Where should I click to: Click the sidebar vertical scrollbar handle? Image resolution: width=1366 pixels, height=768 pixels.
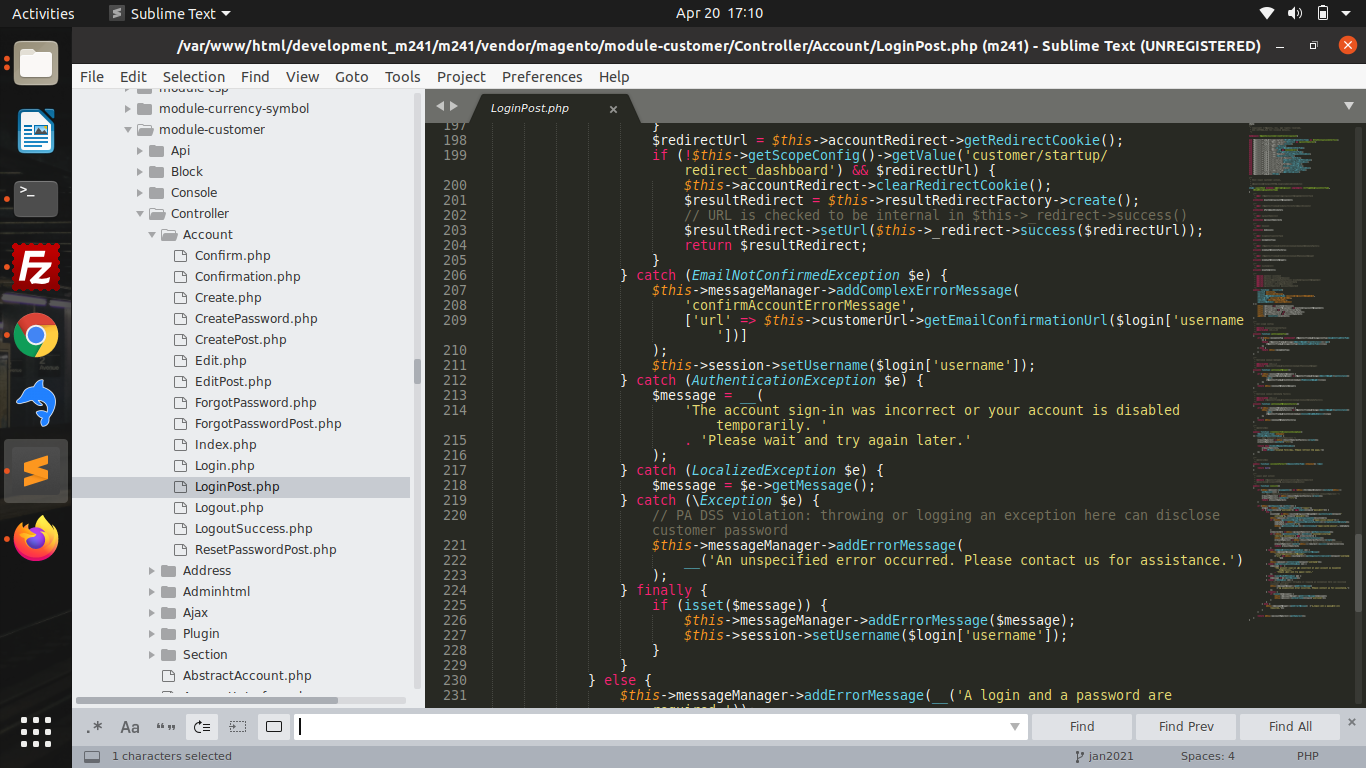[417, 372]
